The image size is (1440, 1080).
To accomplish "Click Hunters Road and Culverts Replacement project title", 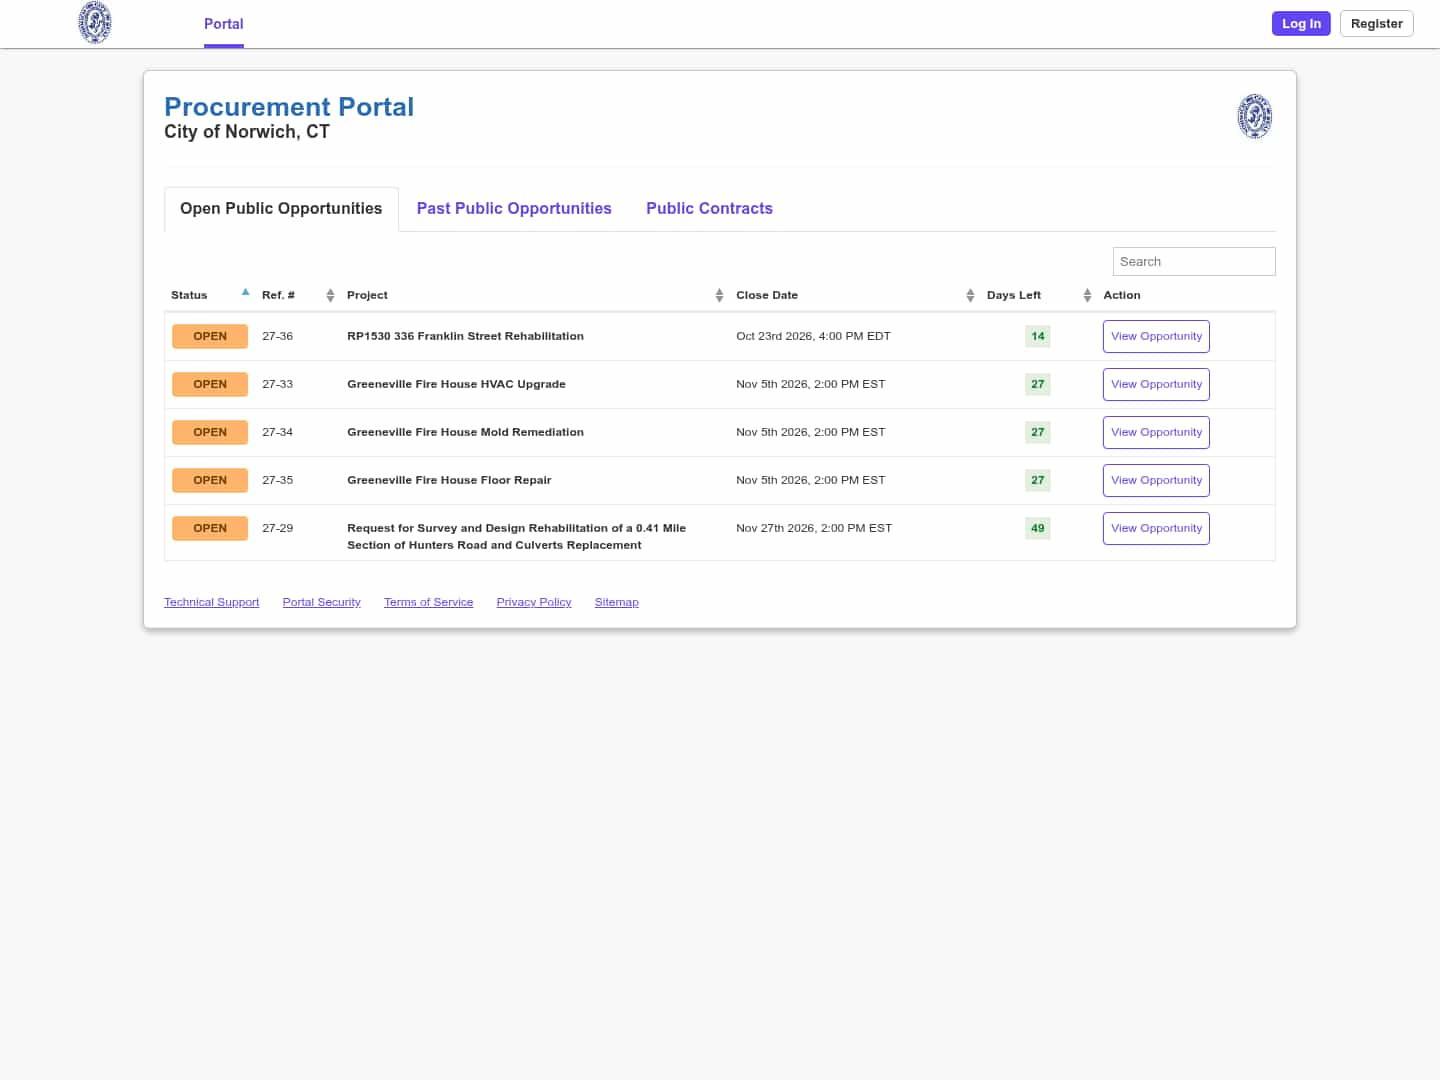I will [x=516, y=536].
